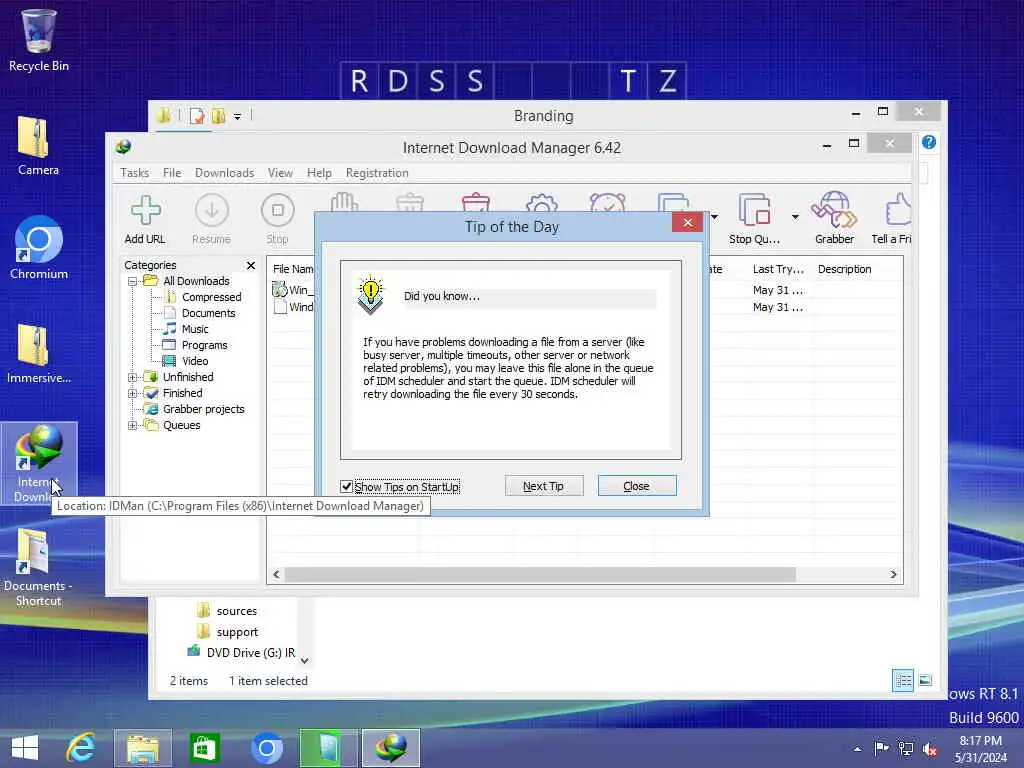This screenshot has height=768, width=1024.
Task: Select the Video category
Action: pos(195,361)
